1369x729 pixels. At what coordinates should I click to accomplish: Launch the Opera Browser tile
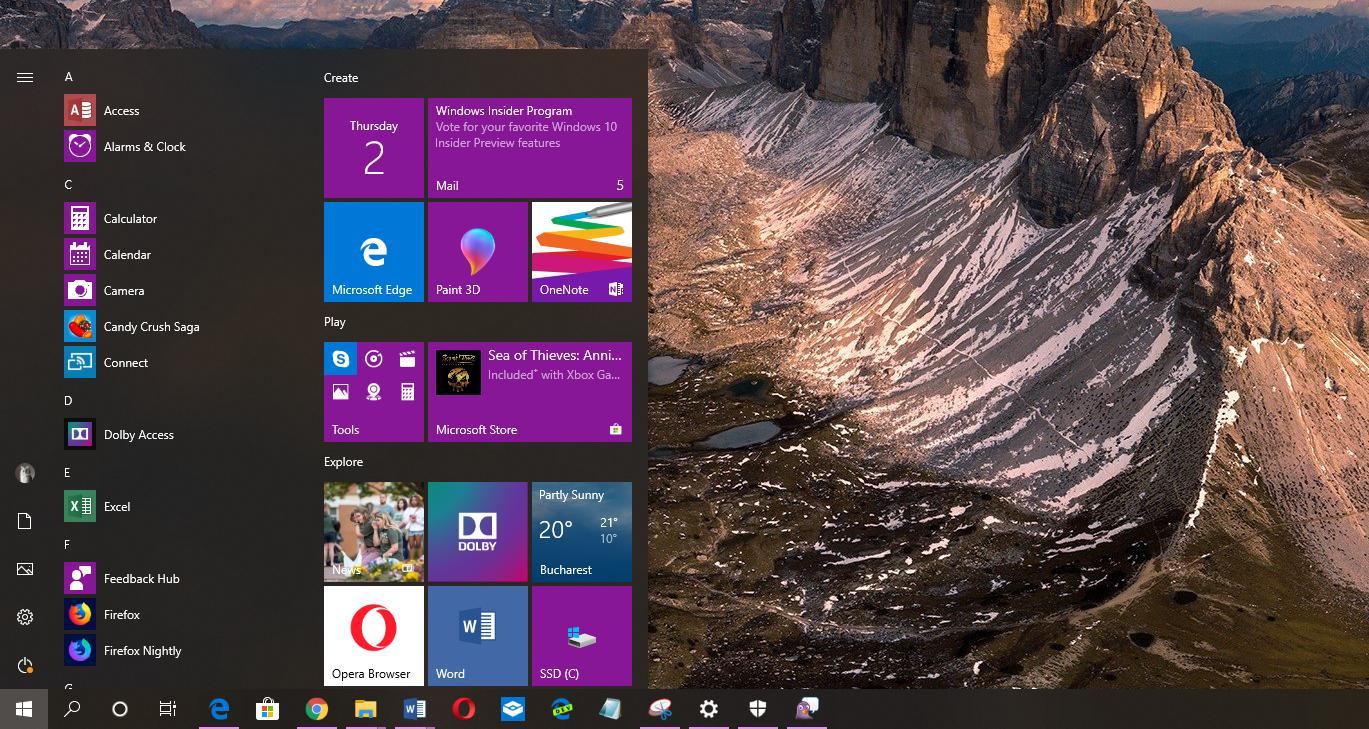point(374,636)
